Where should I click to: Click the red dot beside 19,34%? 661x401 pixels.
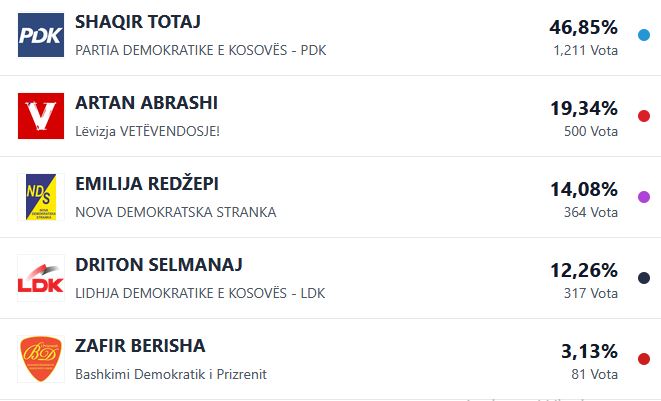point(643,115)
